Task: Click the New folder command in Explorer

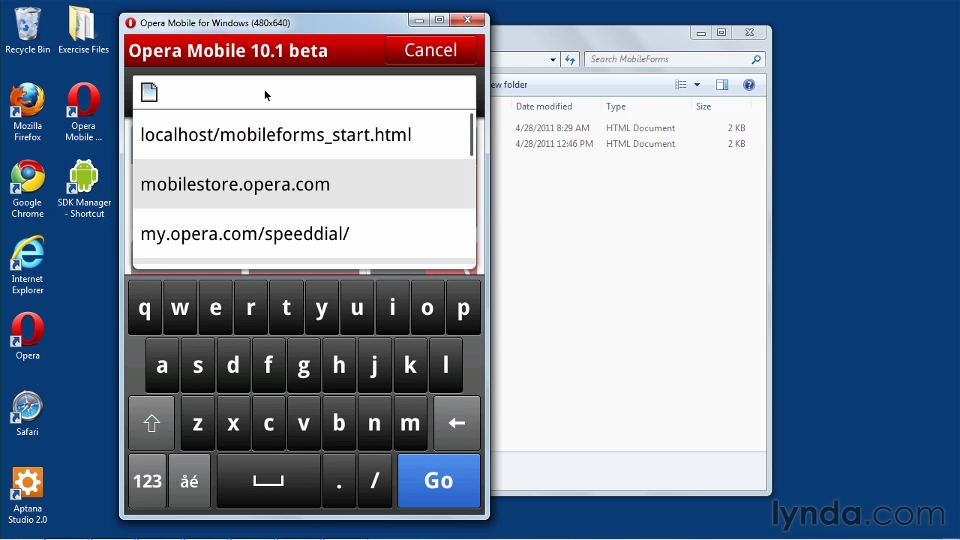Action: 509,84
